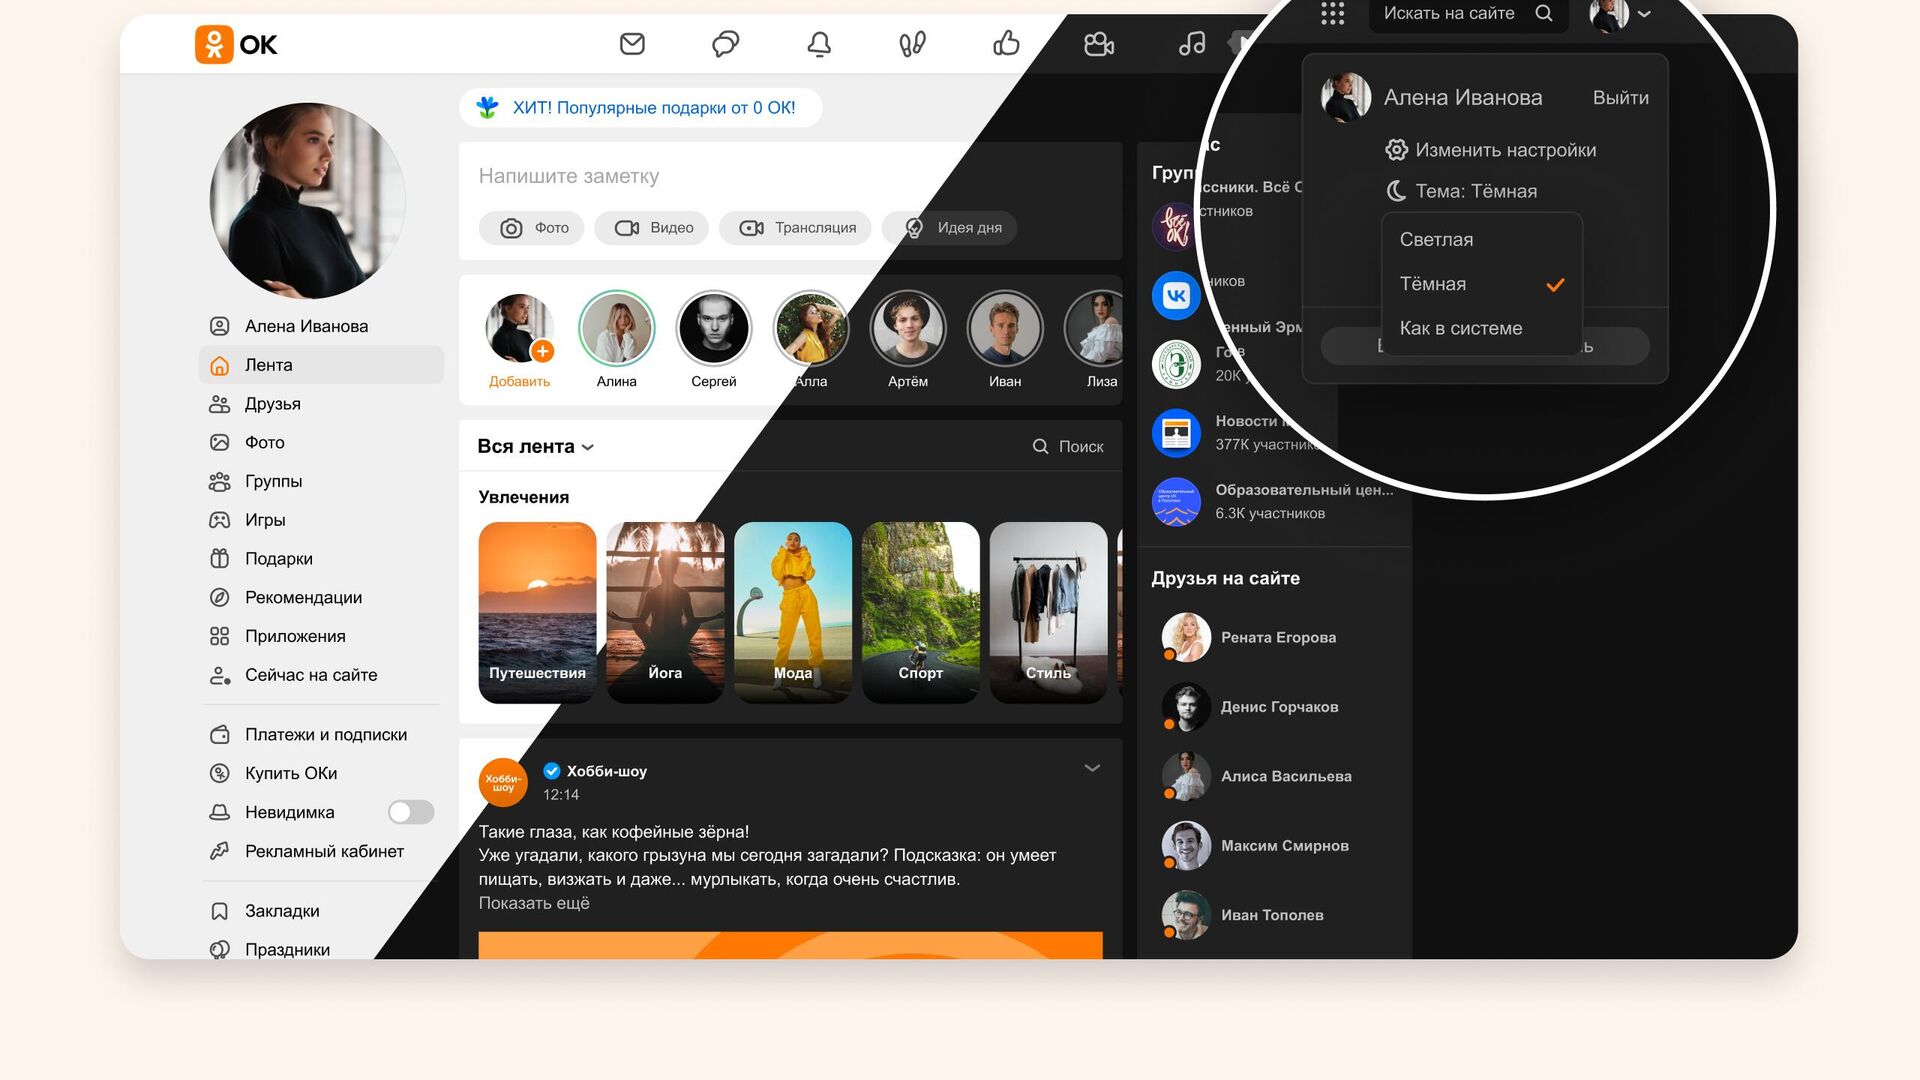Click the Платежи и подписки wallet icon
The width and height of the screenshot is (1920, 1080).
click(220, 735)
